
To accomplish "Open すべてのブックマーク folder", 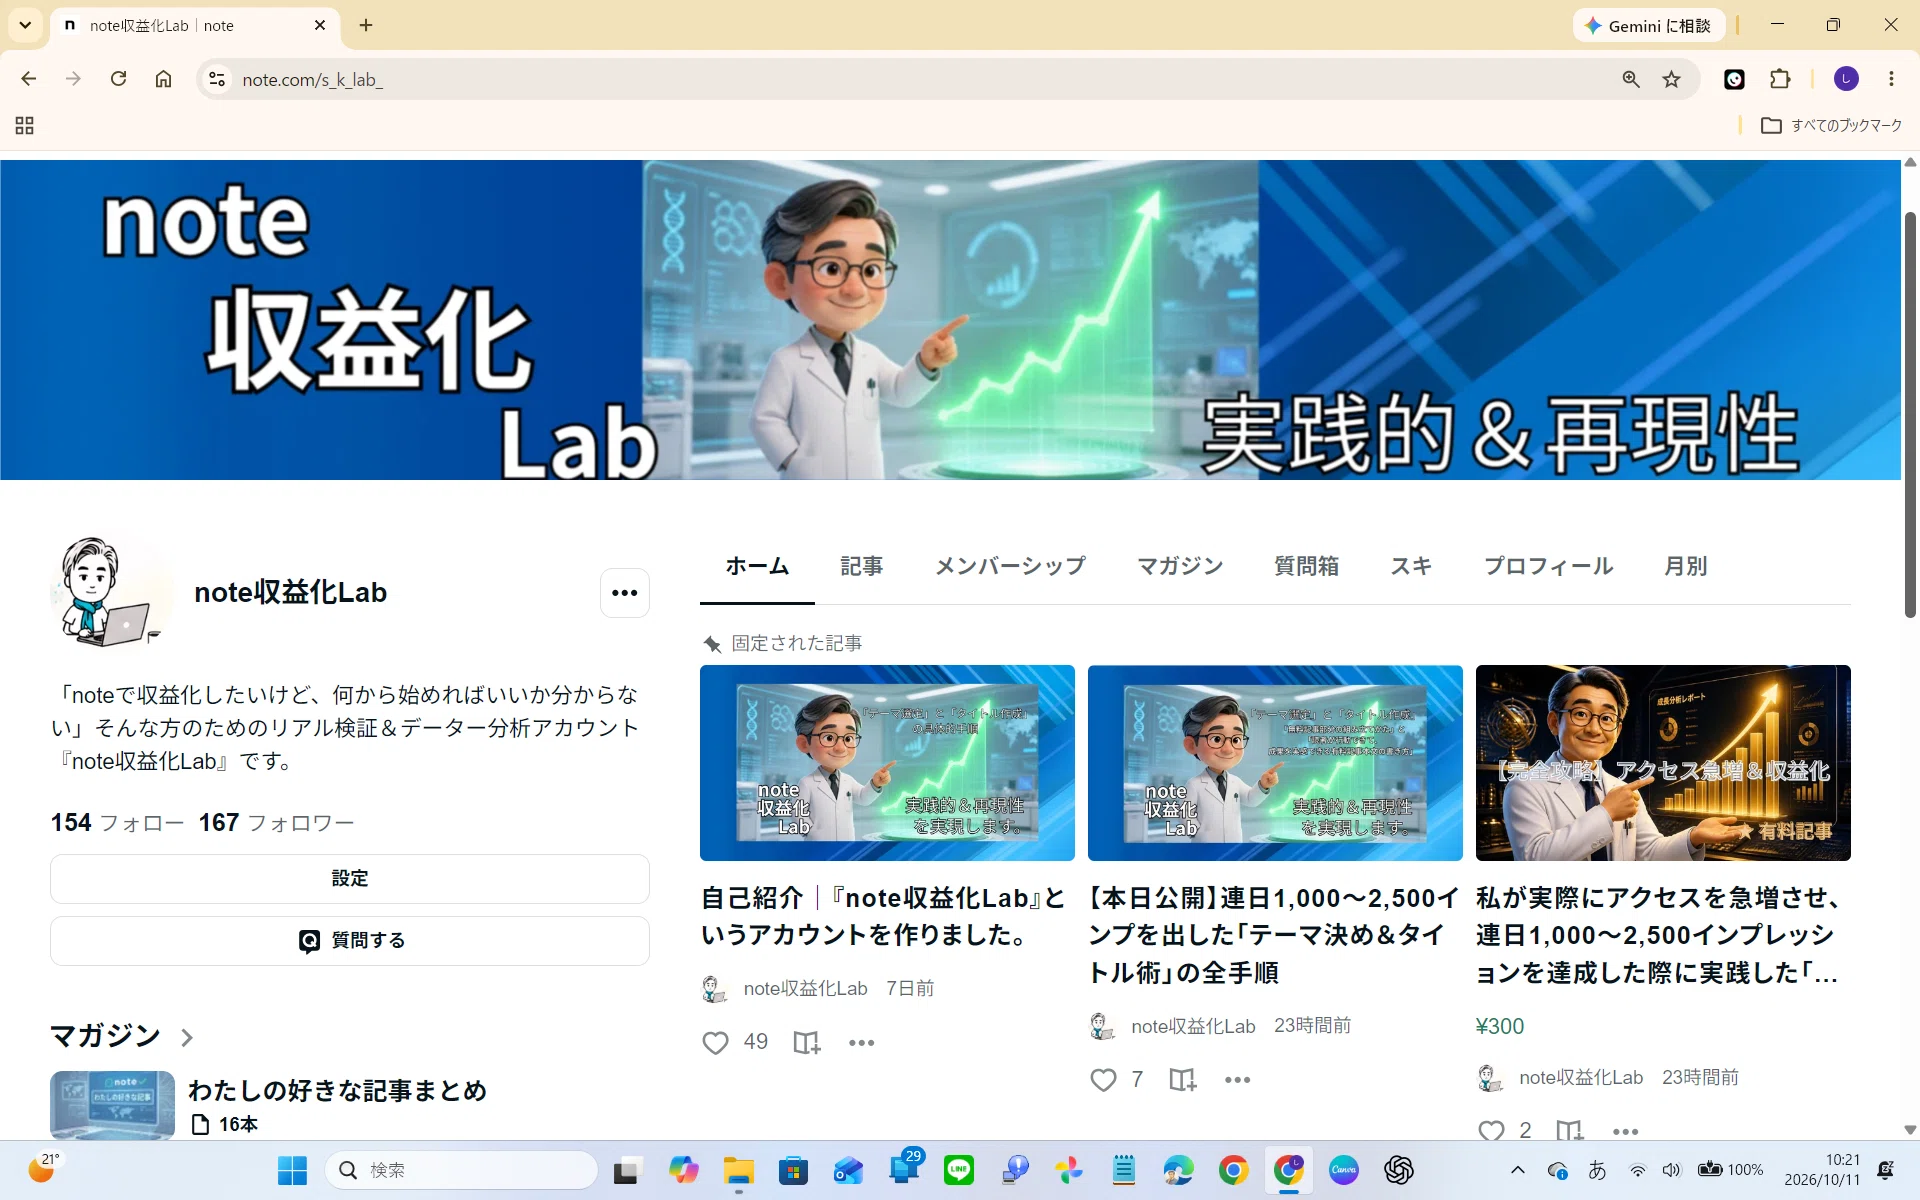I will [1831, 126].
